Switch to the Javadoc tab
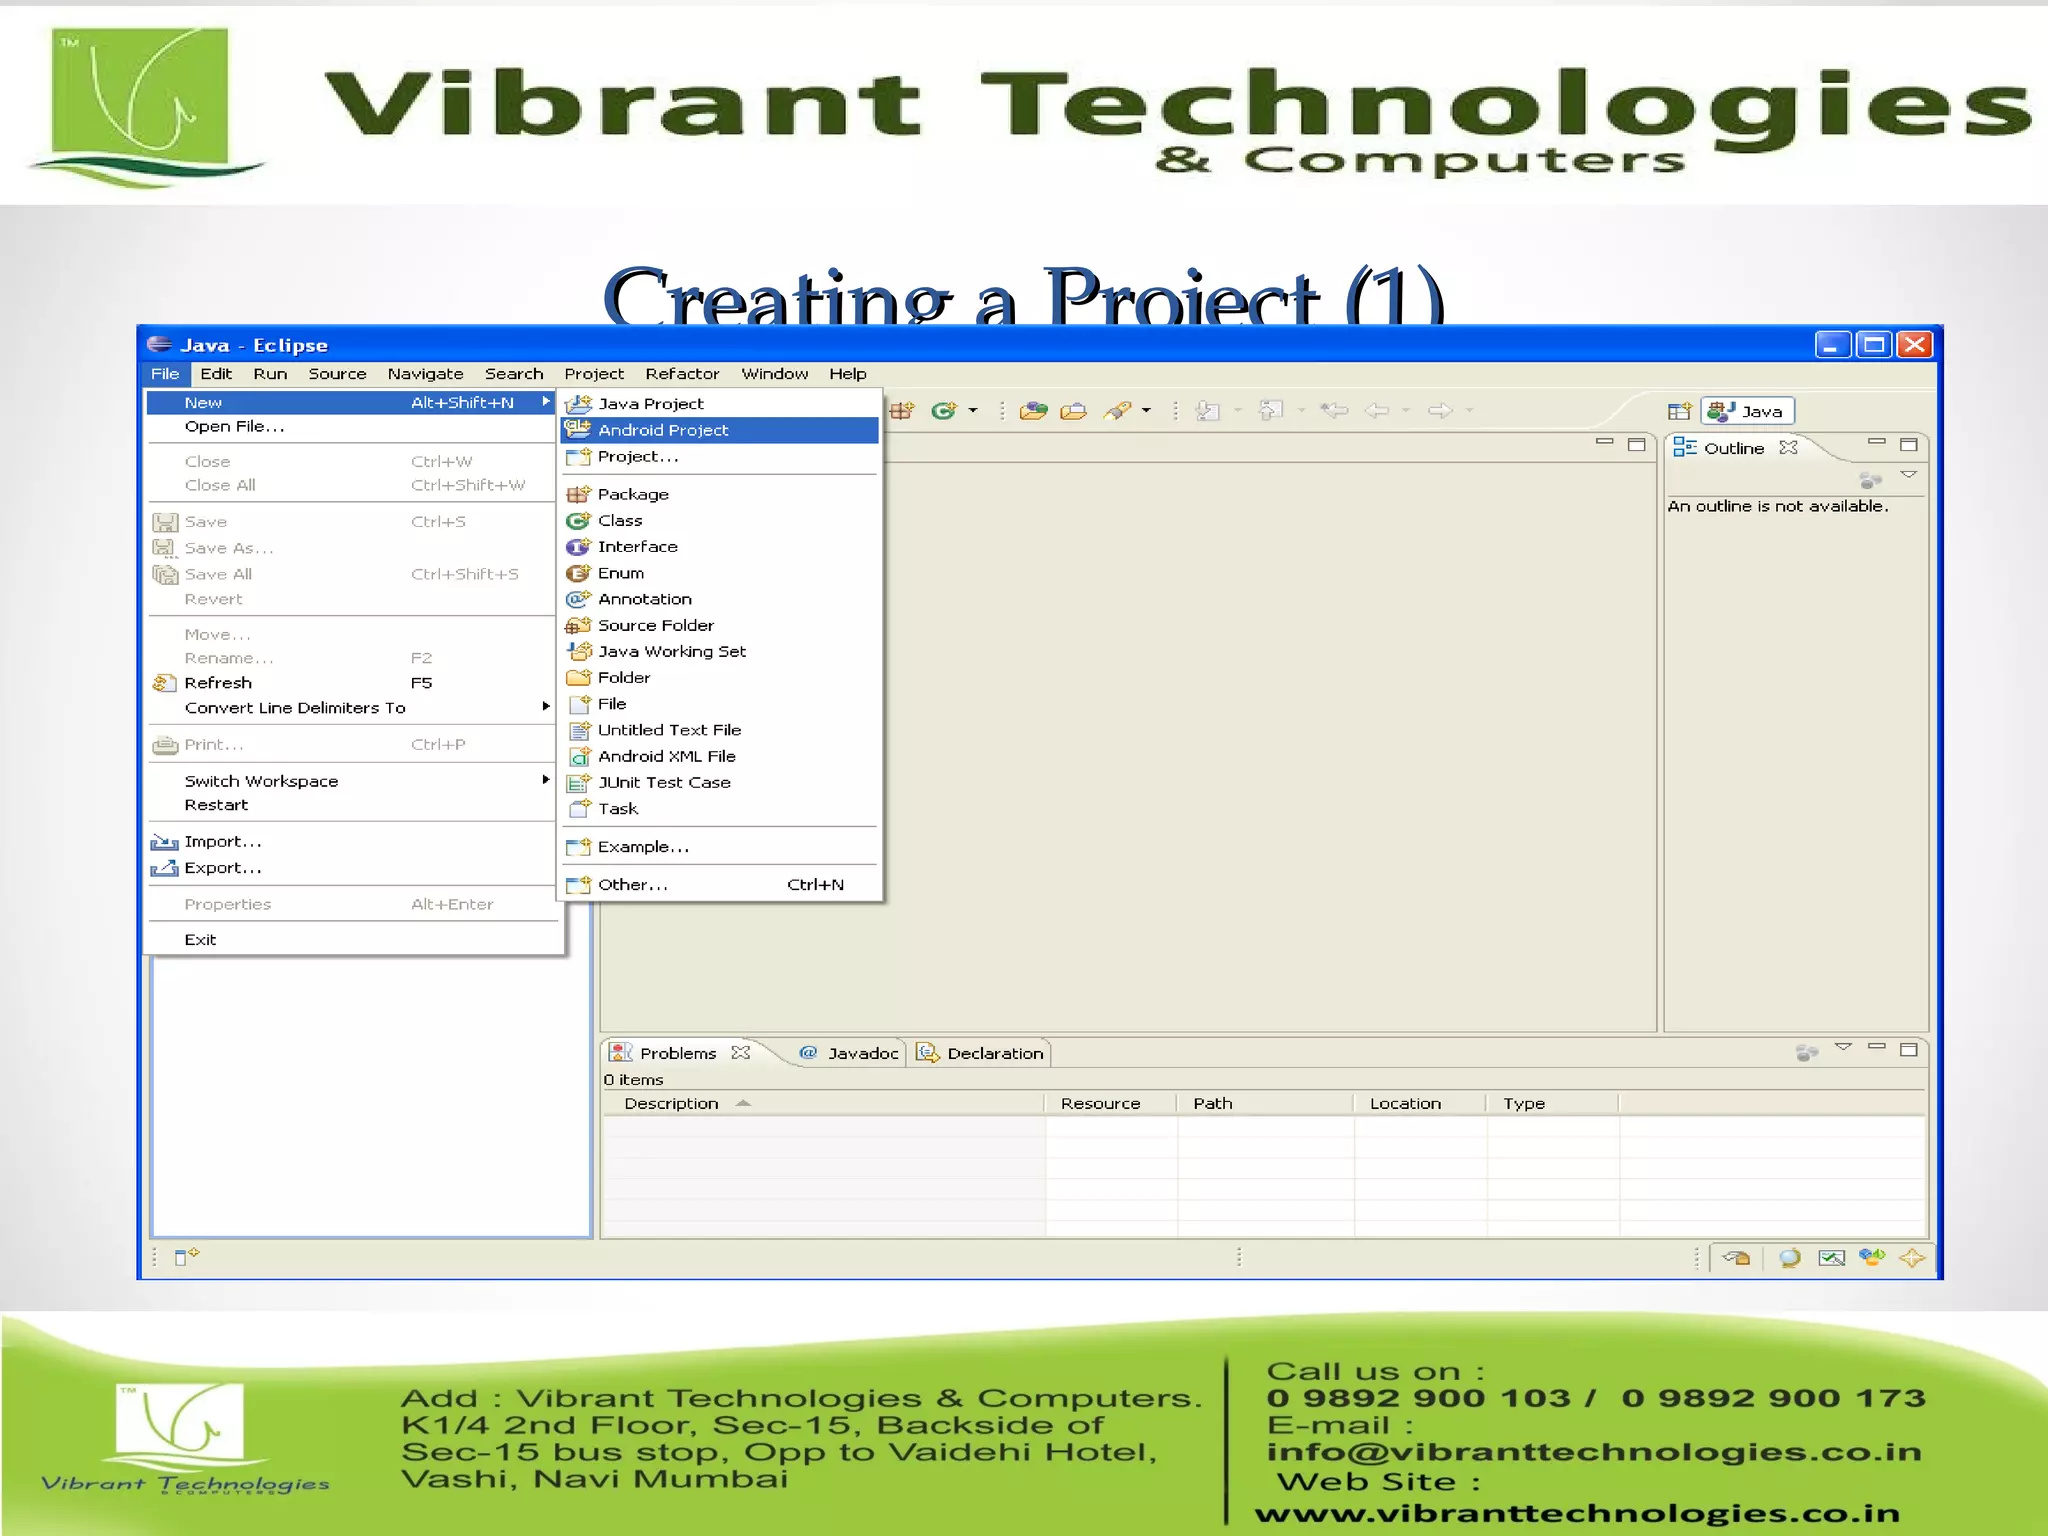This screenshot has height=1536, width=2048. tap(851, 1053)
